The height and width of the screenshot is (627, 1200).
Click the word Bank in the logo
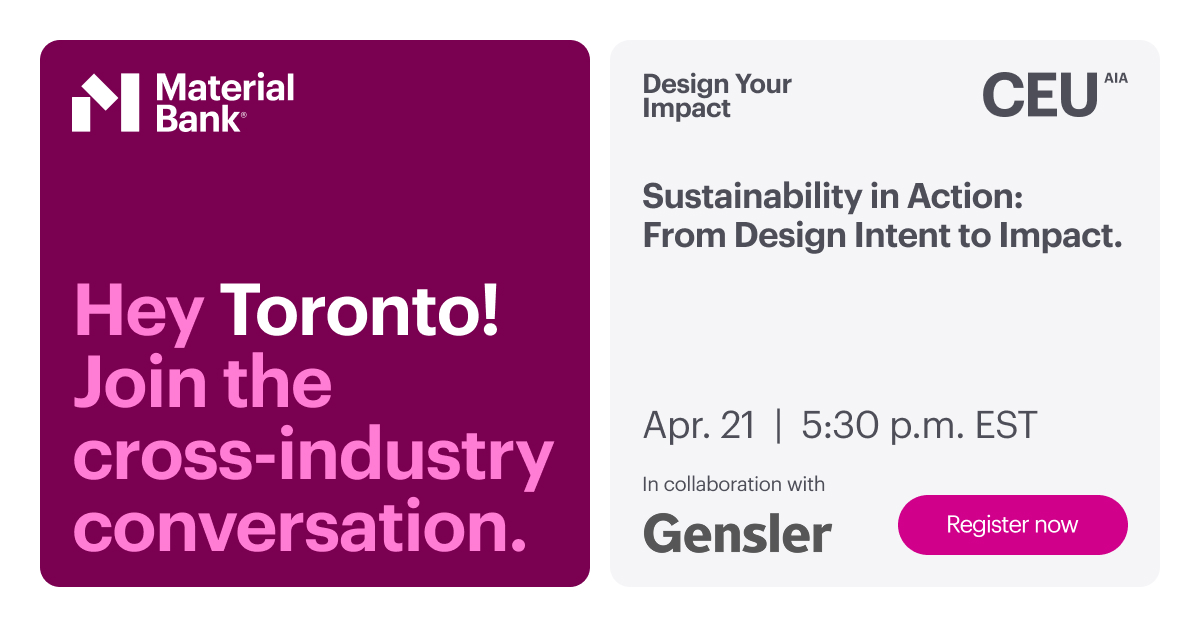(199, 120)
